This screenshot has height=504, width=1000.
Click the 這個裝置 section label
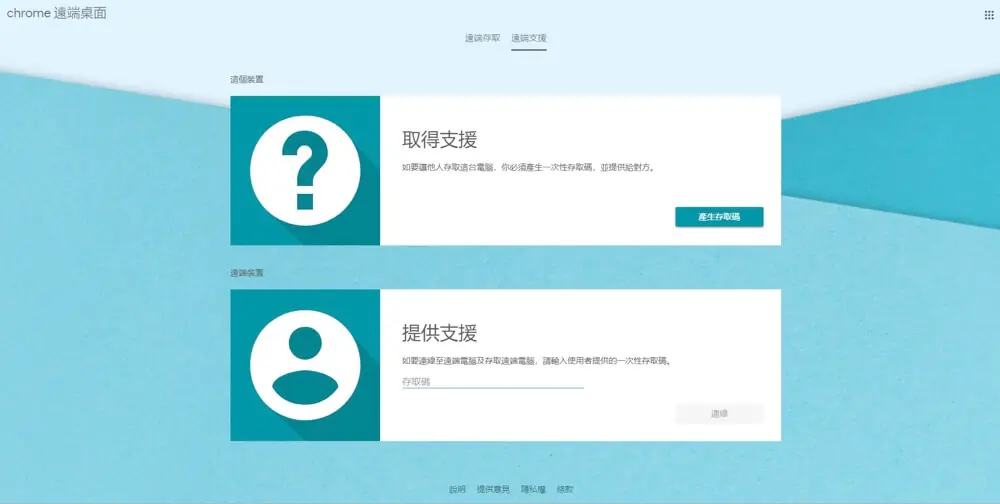(x=247, y=80)
